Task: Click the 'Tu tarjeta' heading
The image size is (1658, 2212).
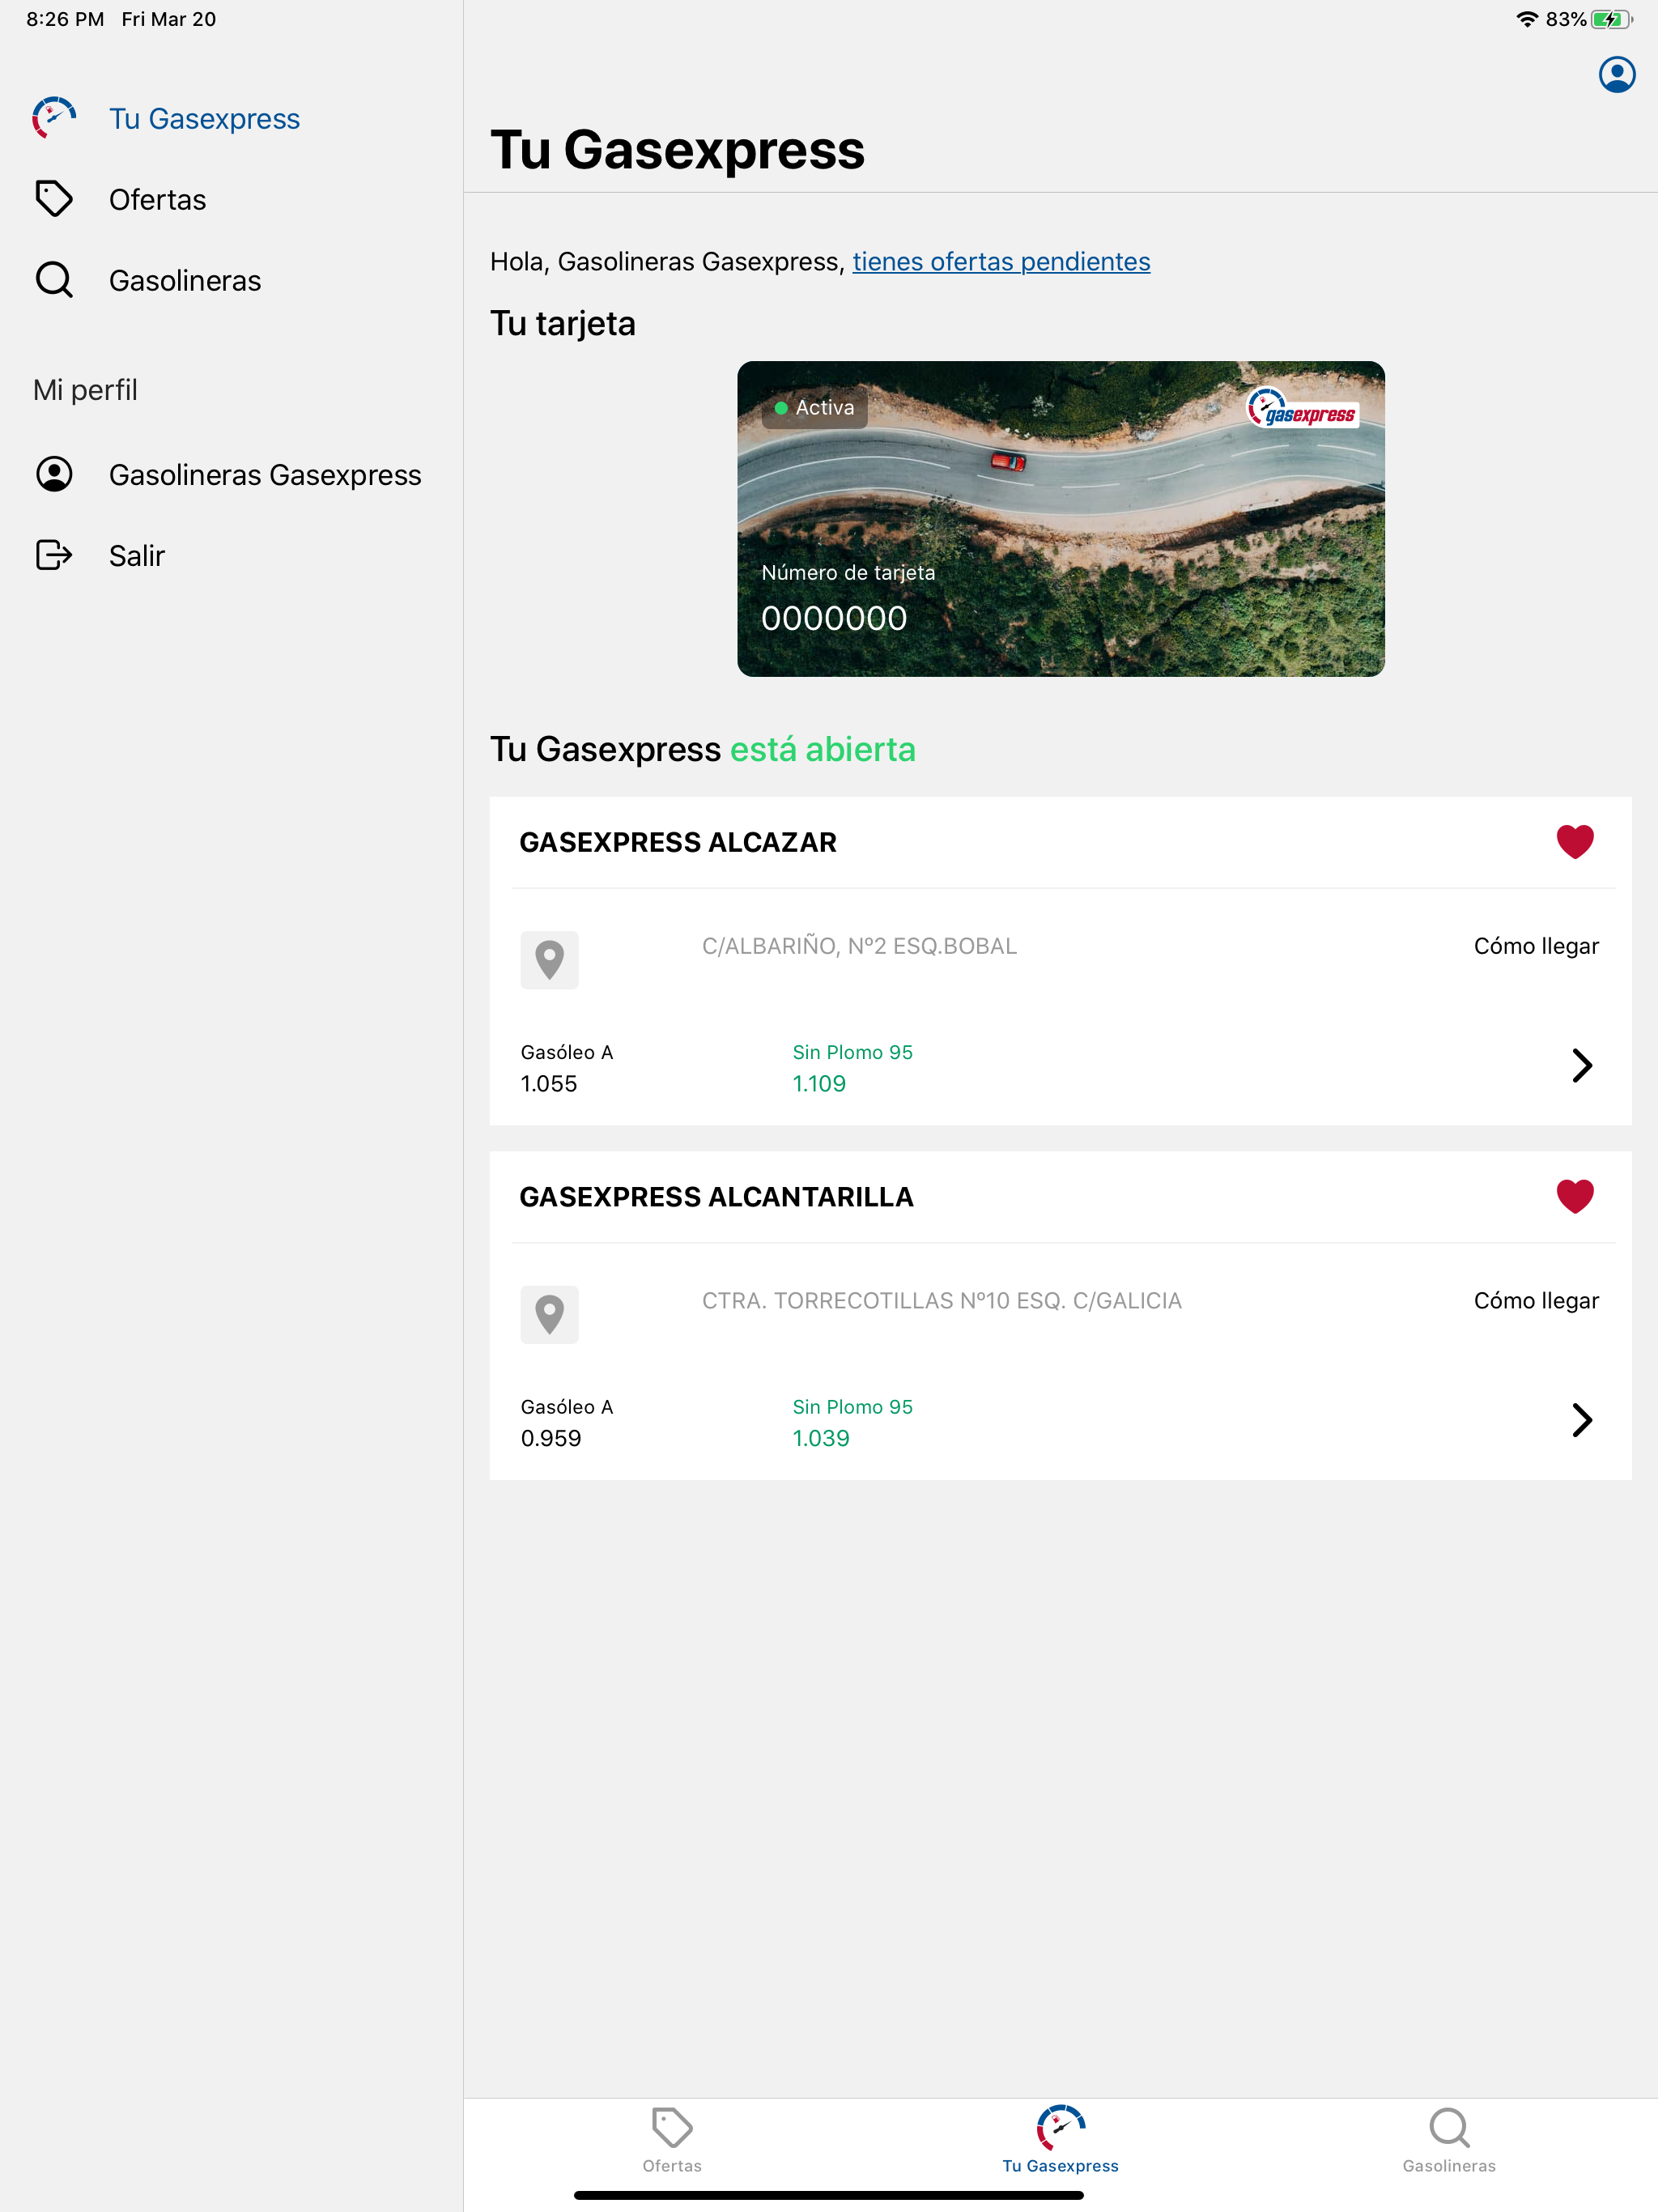Action: [562, 324]
